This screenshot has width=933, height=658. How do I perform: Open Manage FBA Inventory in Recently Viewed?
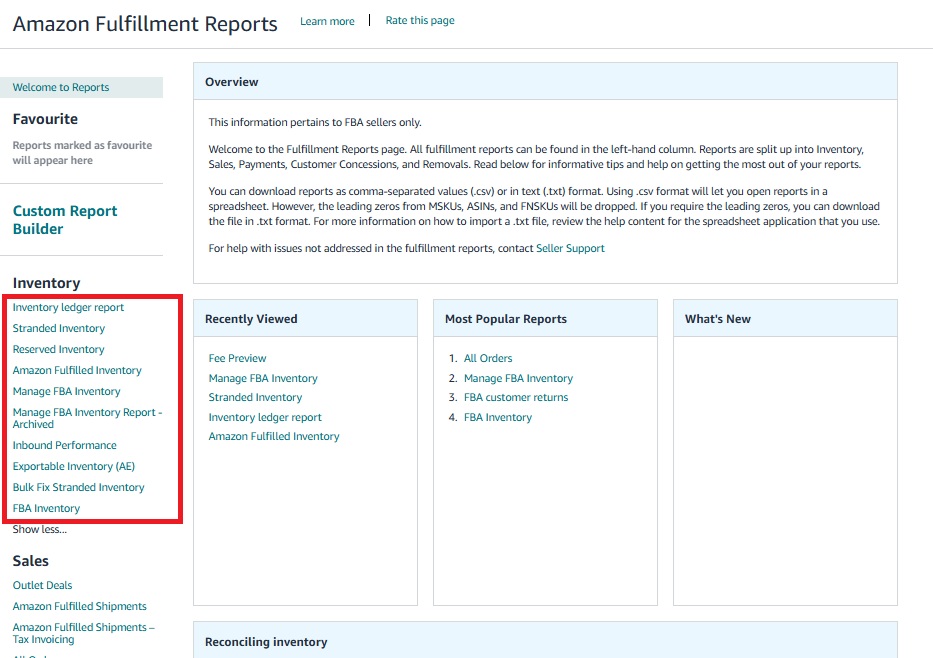coord(263,378)
